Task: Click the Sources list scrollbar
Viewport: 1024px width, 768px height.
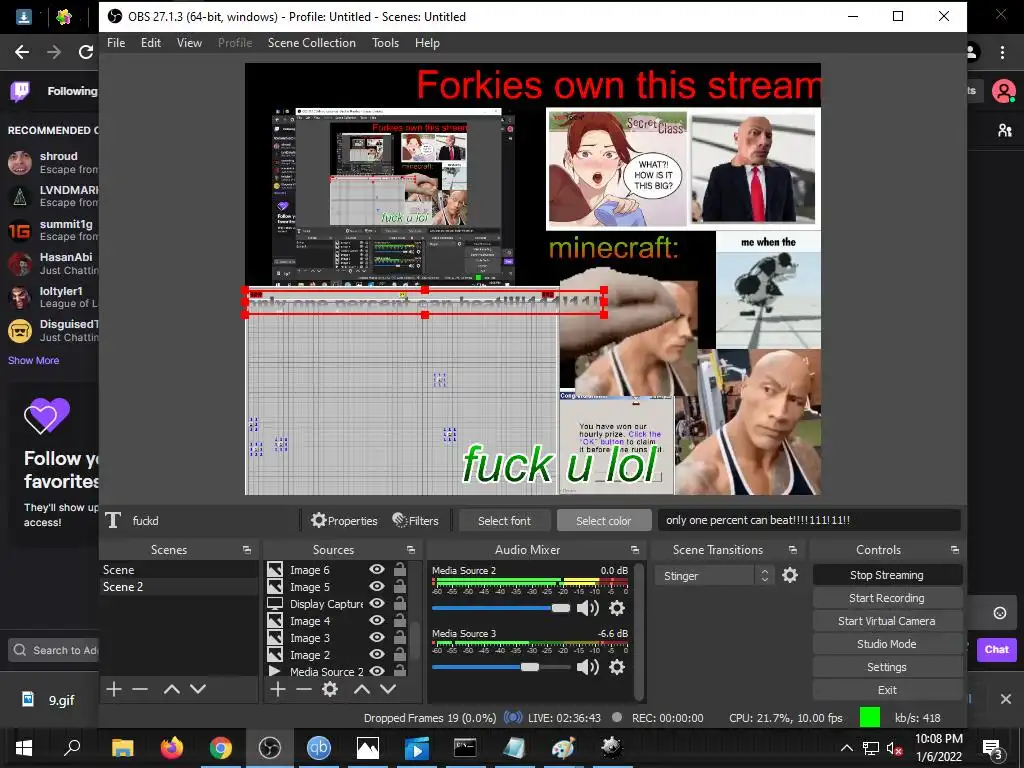Action: tap(415, 641)
